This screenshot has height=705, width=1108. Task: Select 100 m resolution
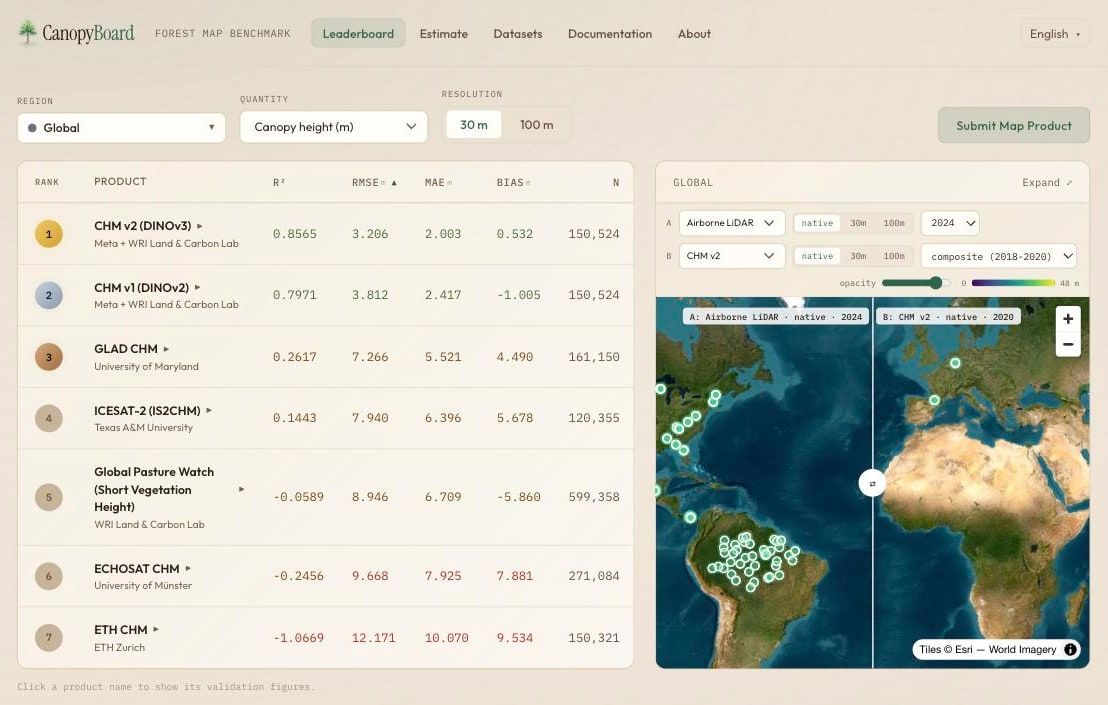pyautogui.click(x=536, y=124)
